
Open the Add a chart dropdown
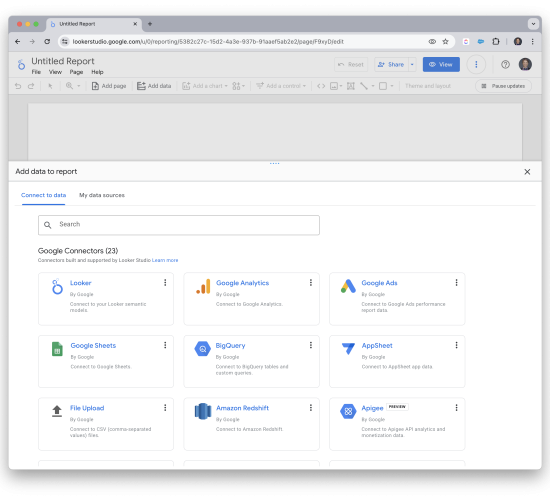205,86
